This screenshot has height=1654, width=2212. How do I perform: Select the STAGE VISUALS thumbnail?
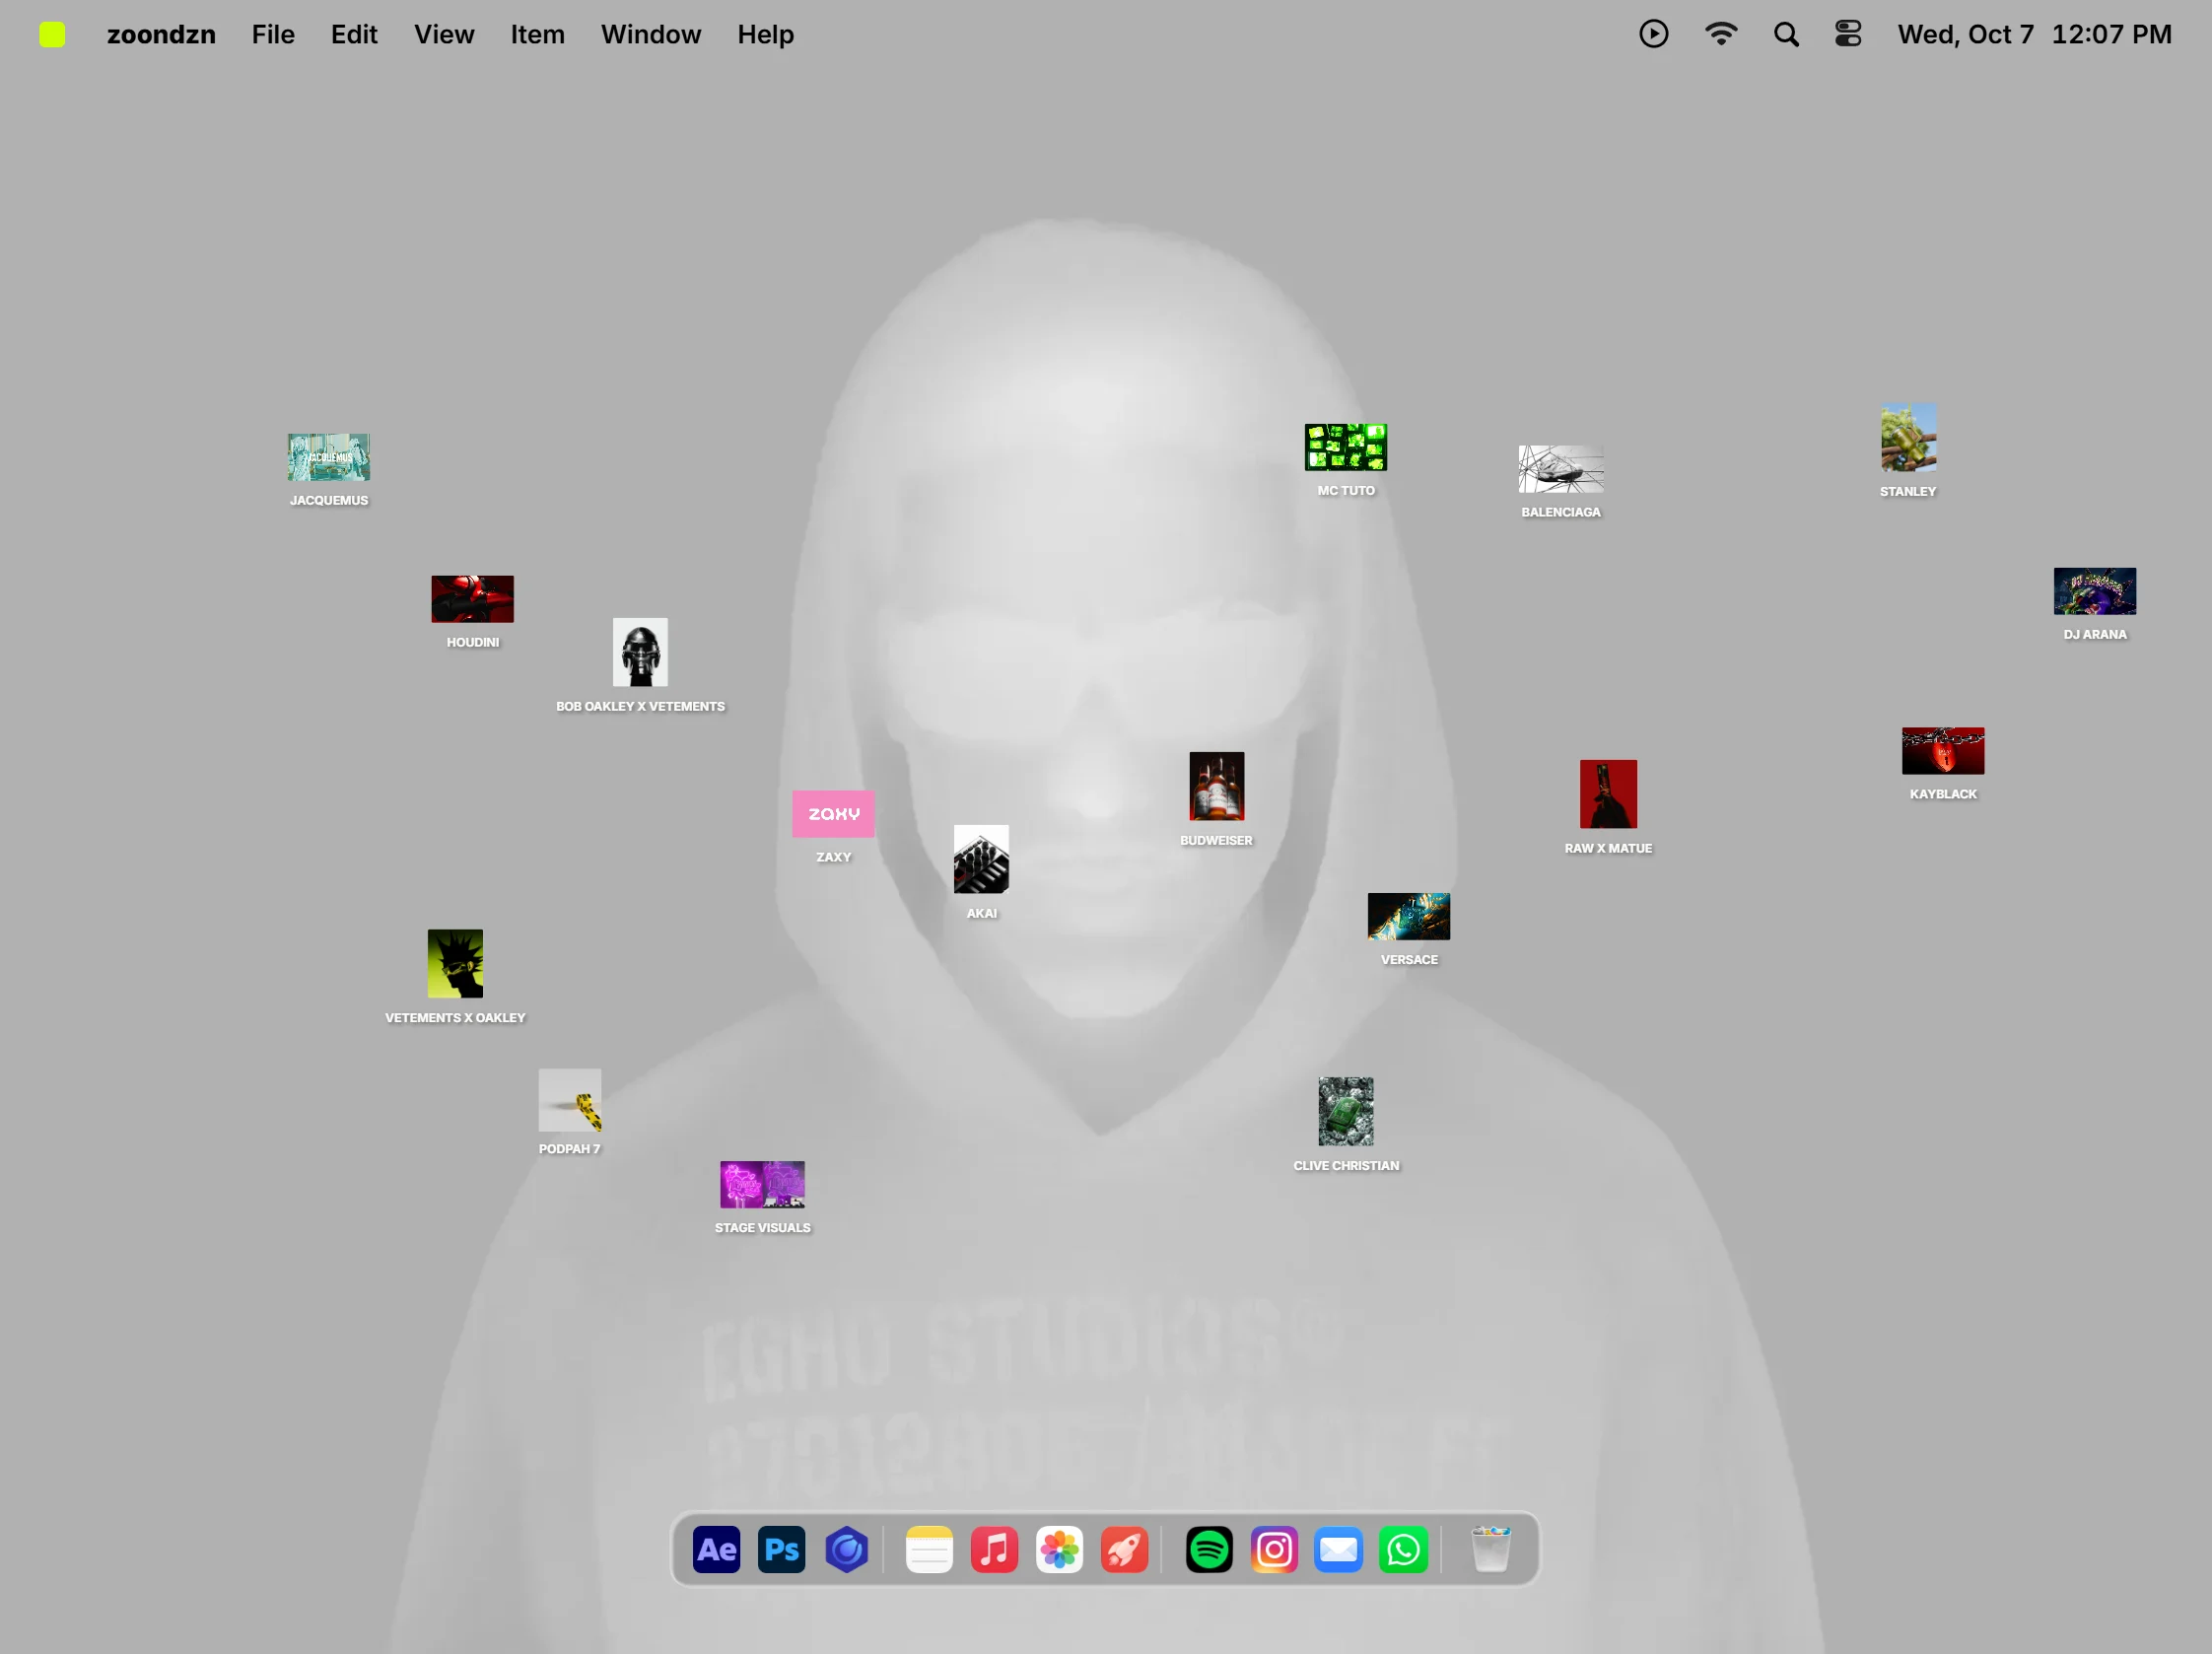point(762,1185)
